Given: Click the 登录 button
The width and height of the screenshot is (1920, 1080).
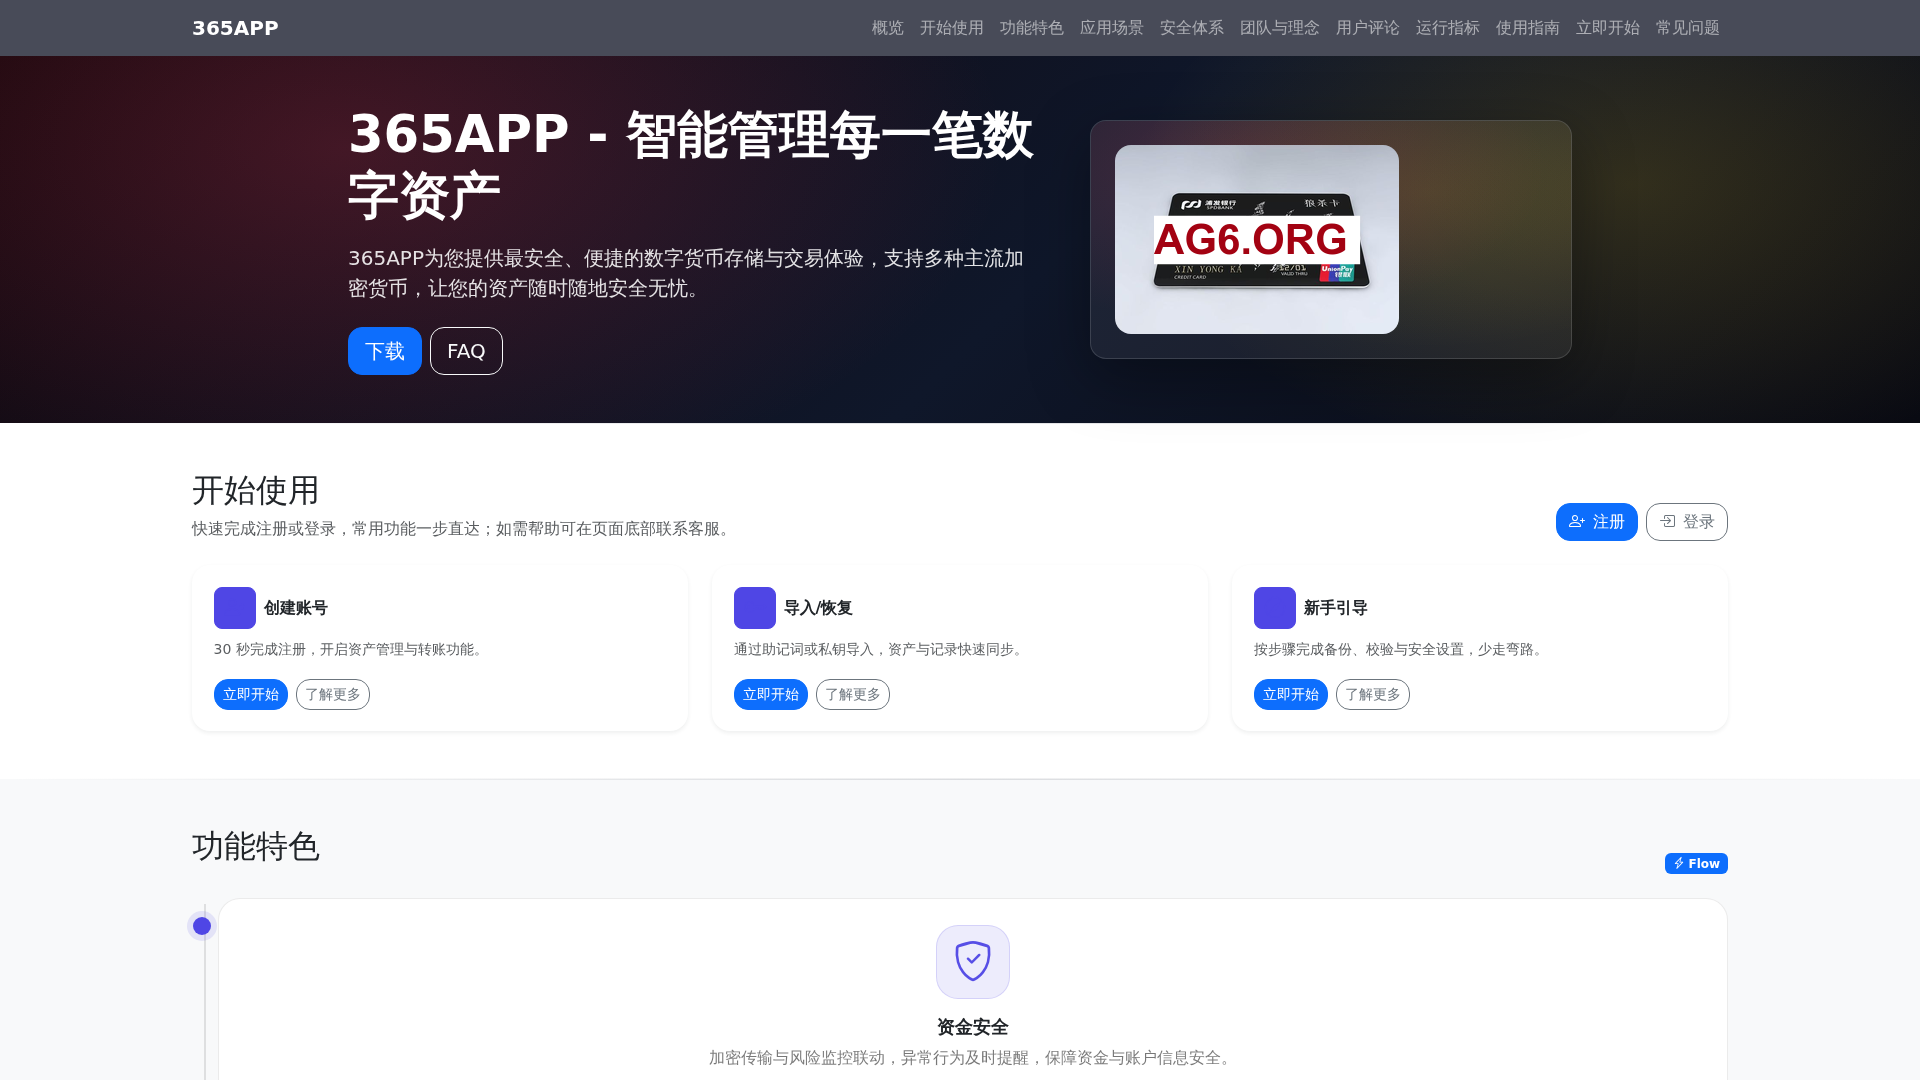Looking at the screenshot, I should point(1687,522).
